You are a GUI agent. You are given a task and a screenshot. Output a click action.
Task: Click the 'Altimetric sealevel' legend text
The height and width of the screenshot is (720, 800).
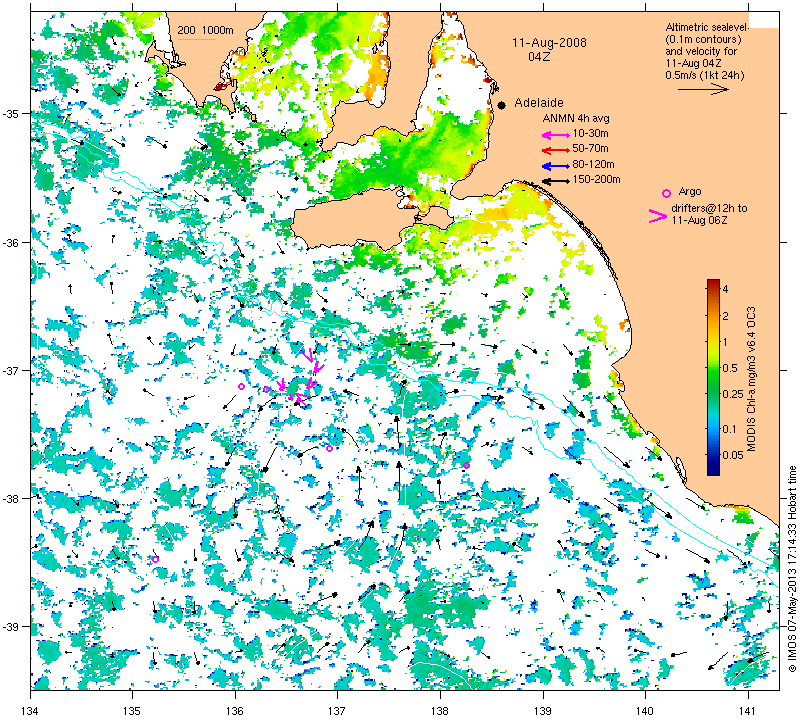click(707, 27)
